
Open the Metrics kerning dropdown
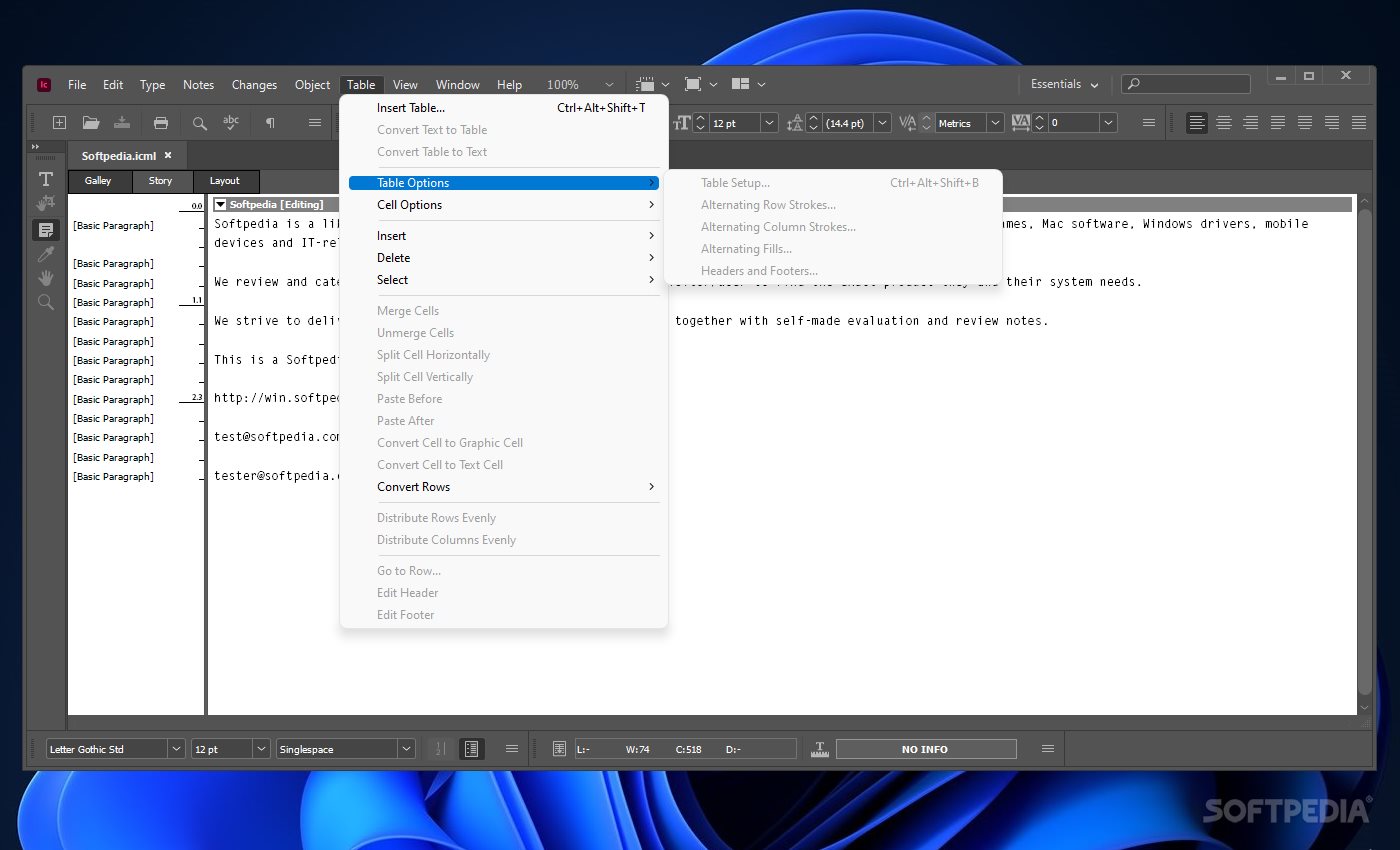tap(995, 123)
